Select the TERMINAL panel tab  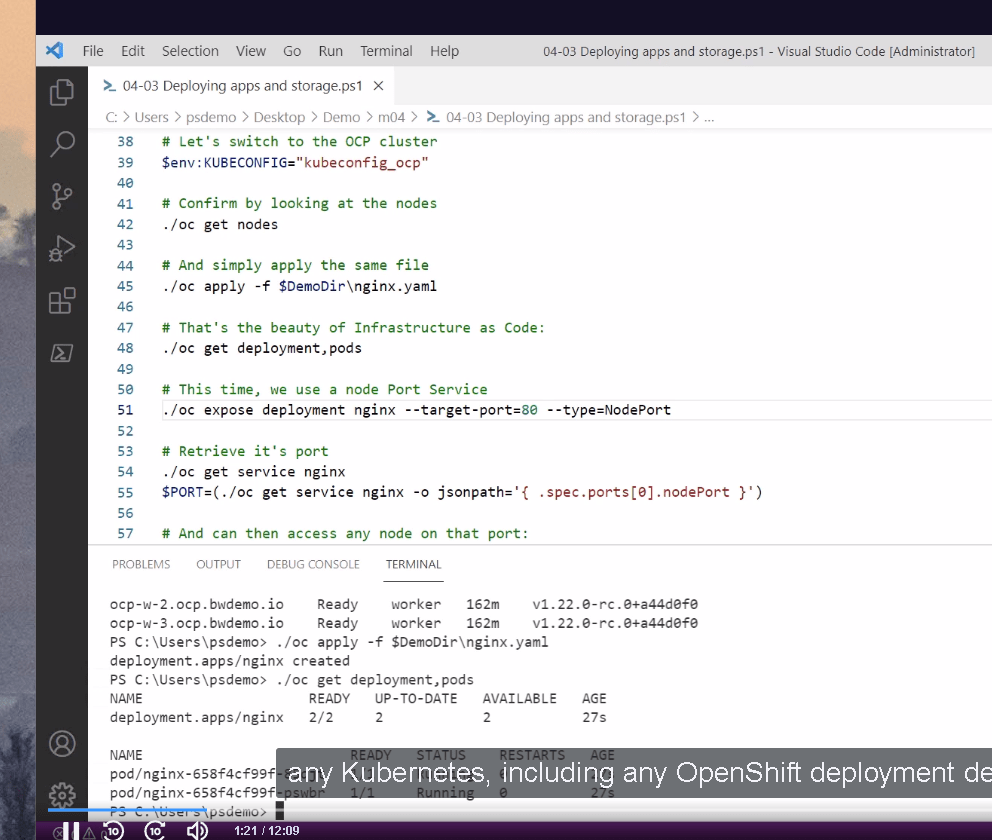(x=414, y=564)
